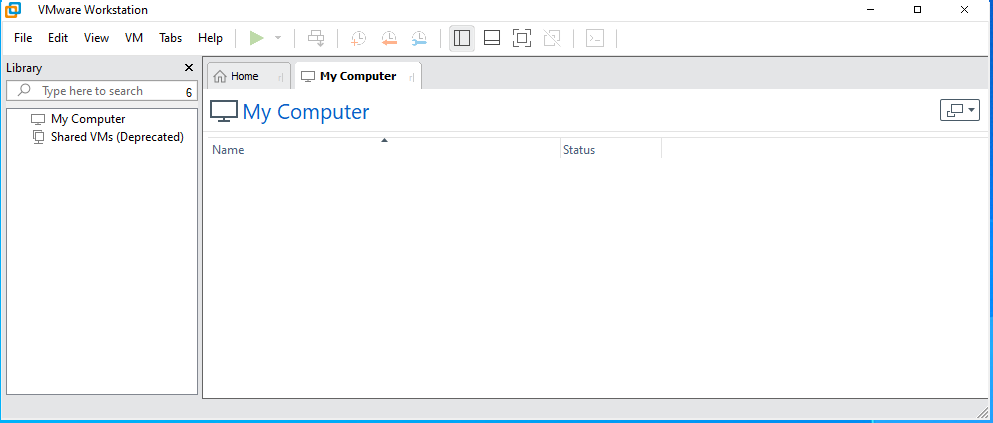This screenshot has width=993, height=423.
Task: Close the My Computer tab
Action: point(412,77)
